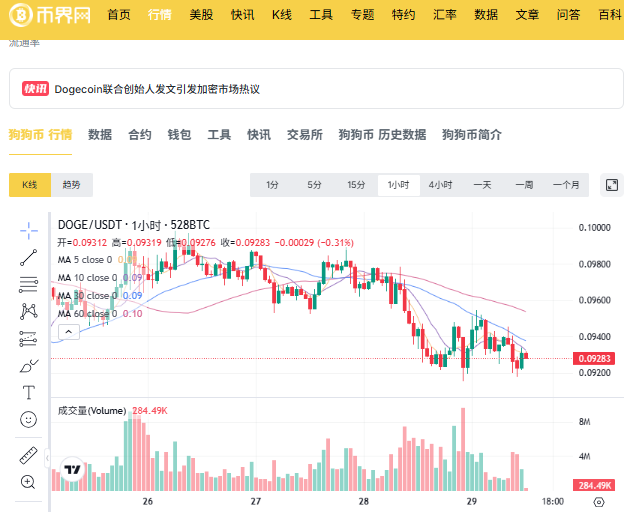The height and width of the screenshot is (514, 624).
Task: Click the zoom in magnifier tool
Action: [28, 482]
